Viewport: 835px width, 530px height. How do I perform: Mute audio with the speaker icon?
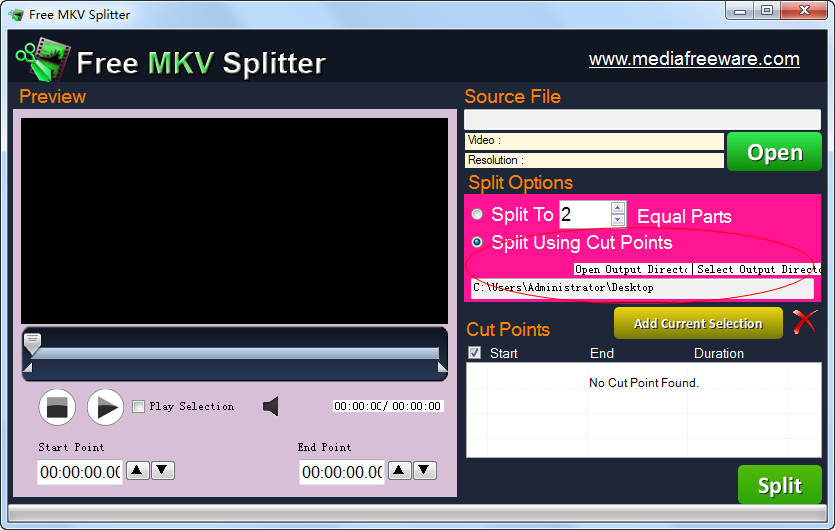[271, 406]
